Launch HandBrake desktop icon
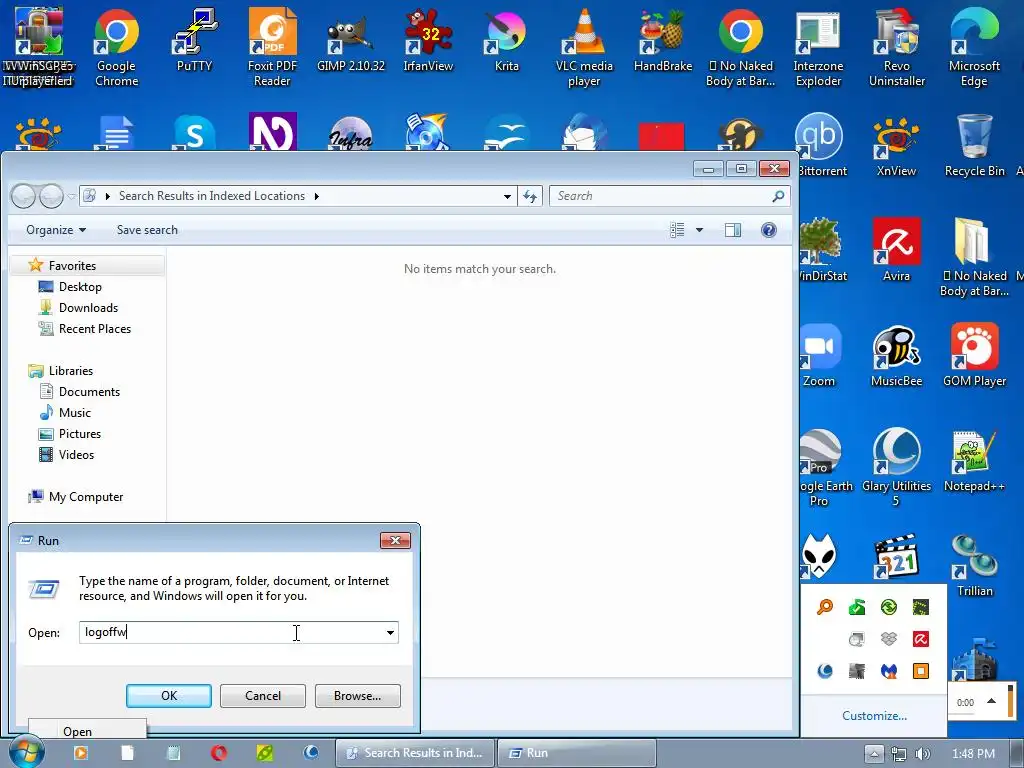 (663, 40)
